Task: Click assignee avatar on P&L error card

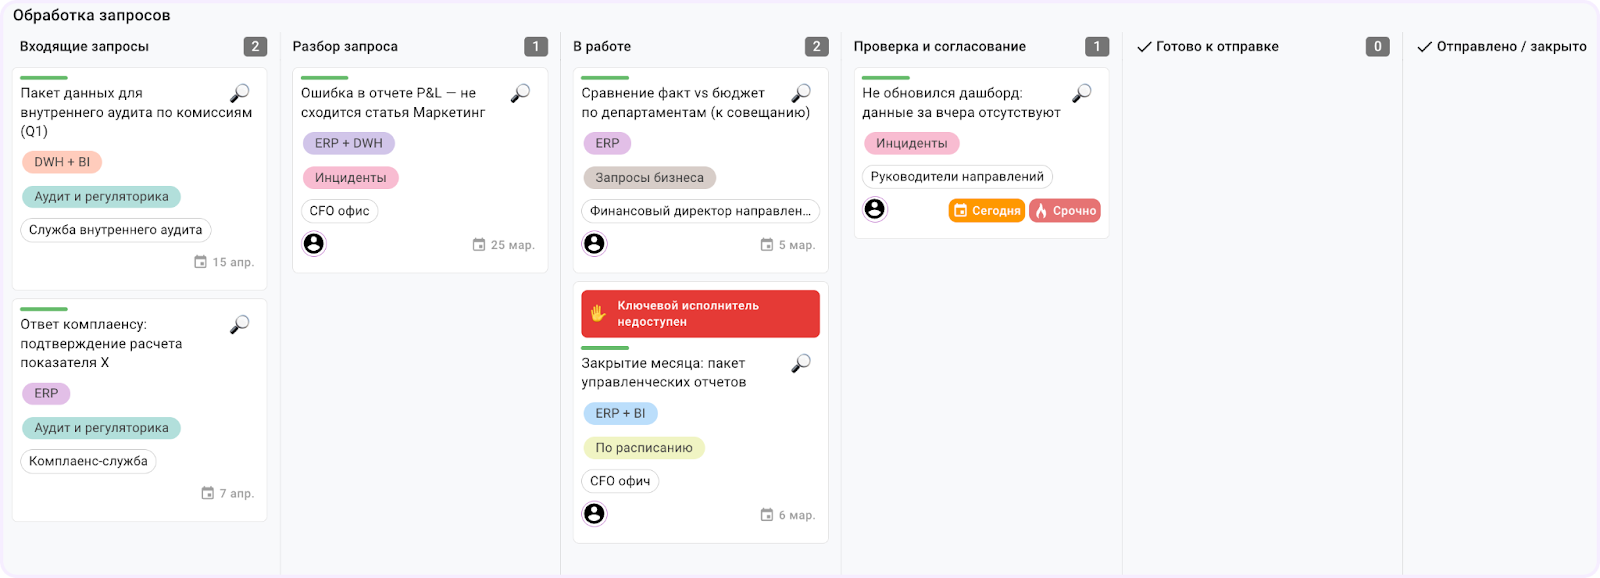Action: [314, 243]
